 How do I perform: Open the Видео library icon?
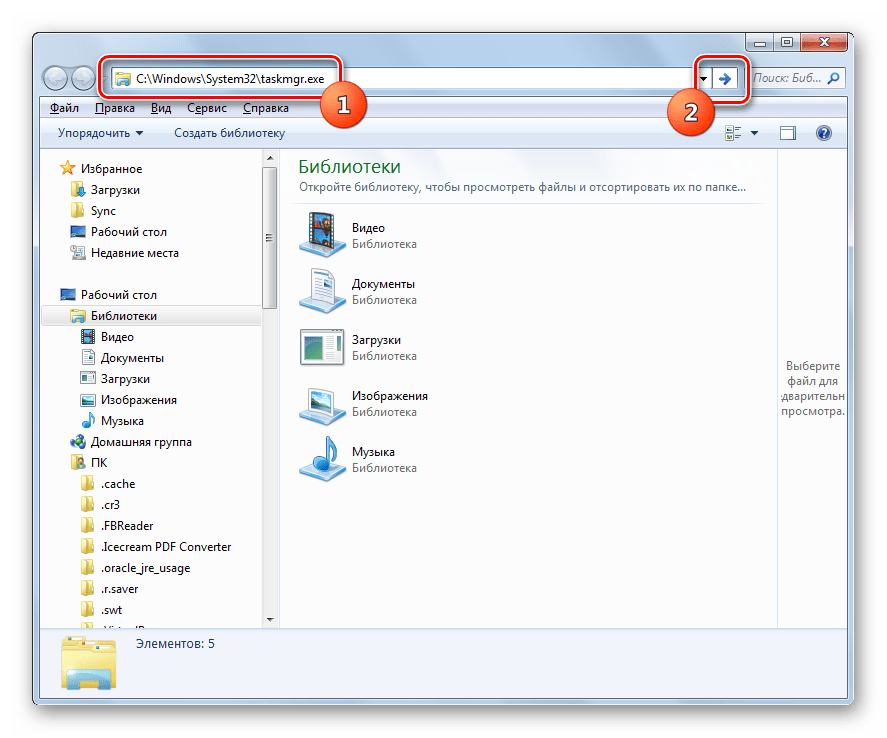point(321,235)
